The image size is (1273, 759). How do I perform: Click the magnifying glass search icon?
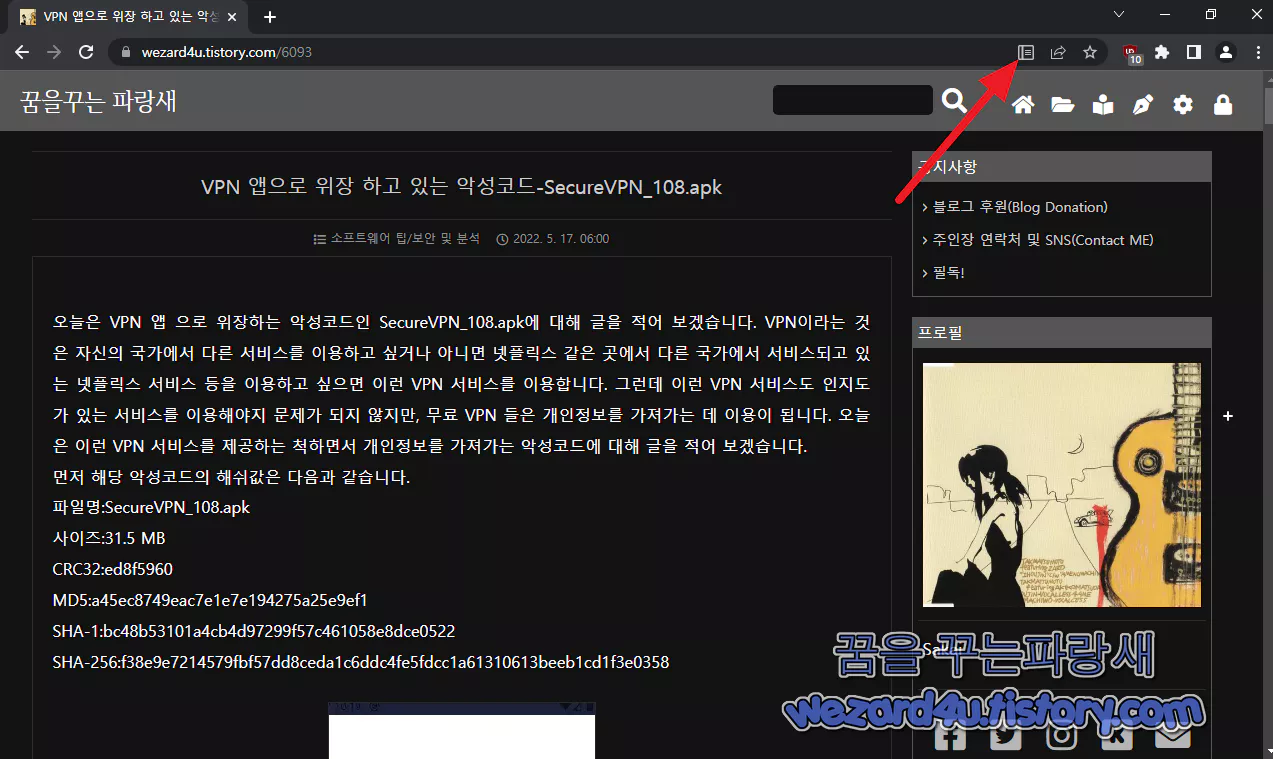point(954,100)
